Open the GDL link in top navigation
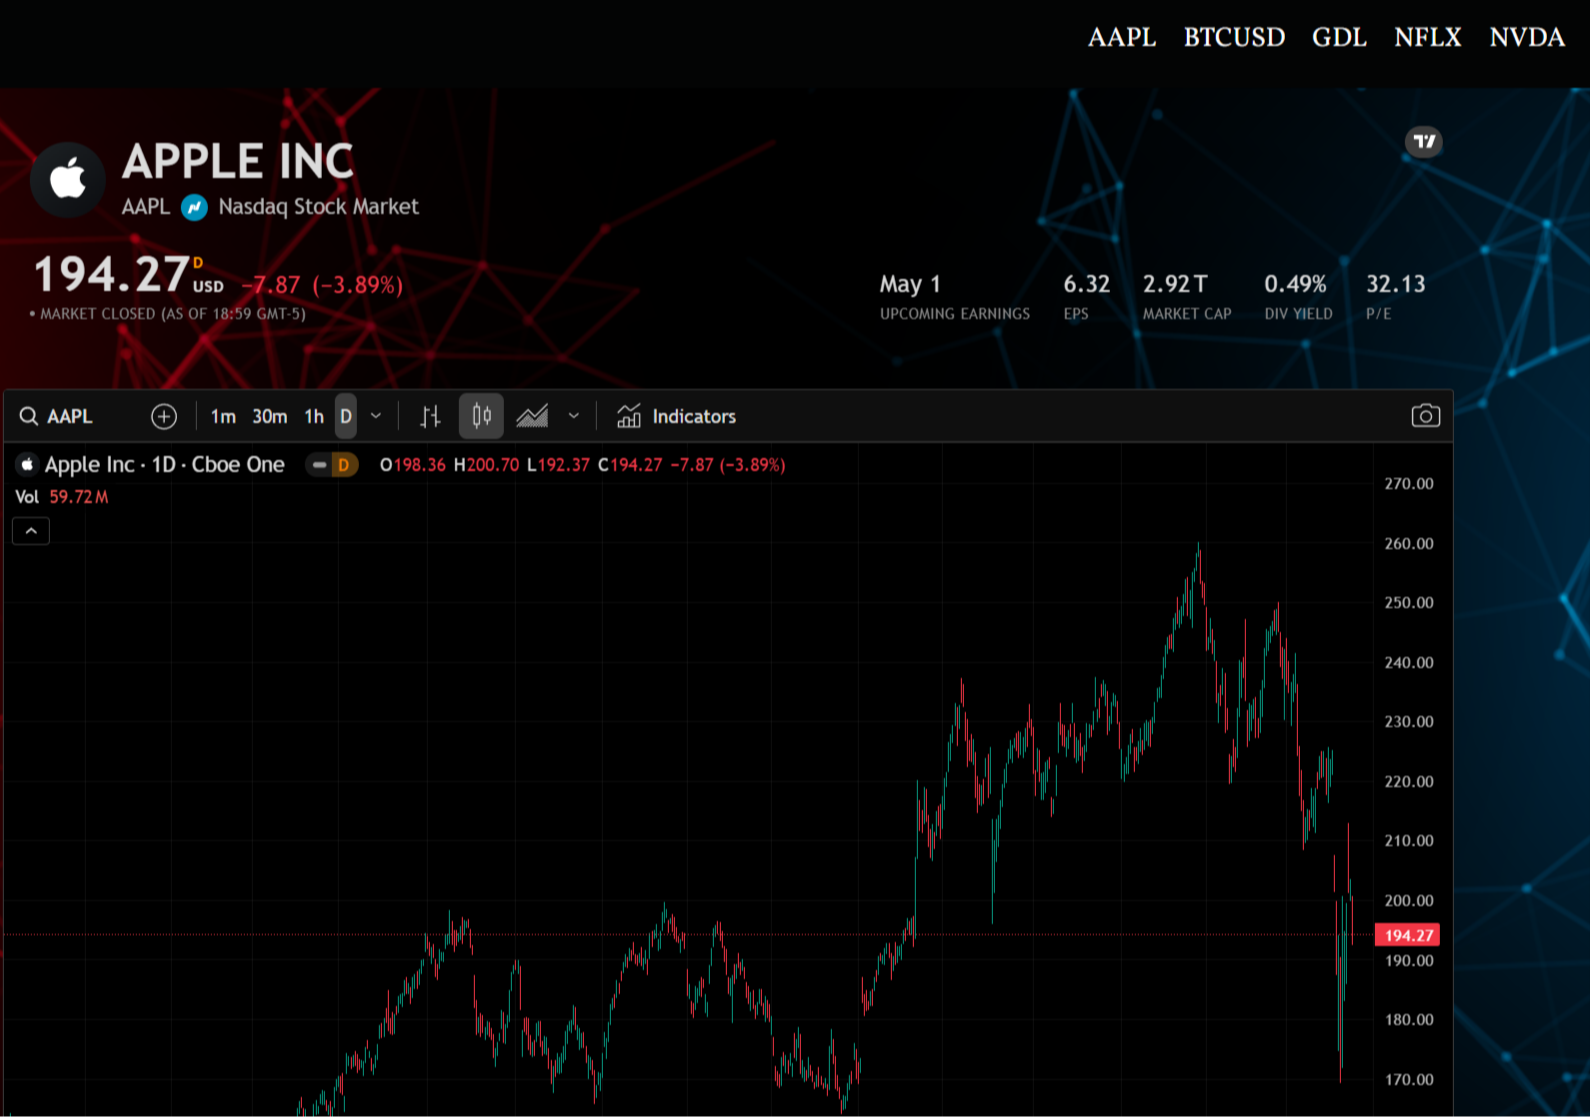Viewport: 1590px width, 1117px height. pos(1340,37)
